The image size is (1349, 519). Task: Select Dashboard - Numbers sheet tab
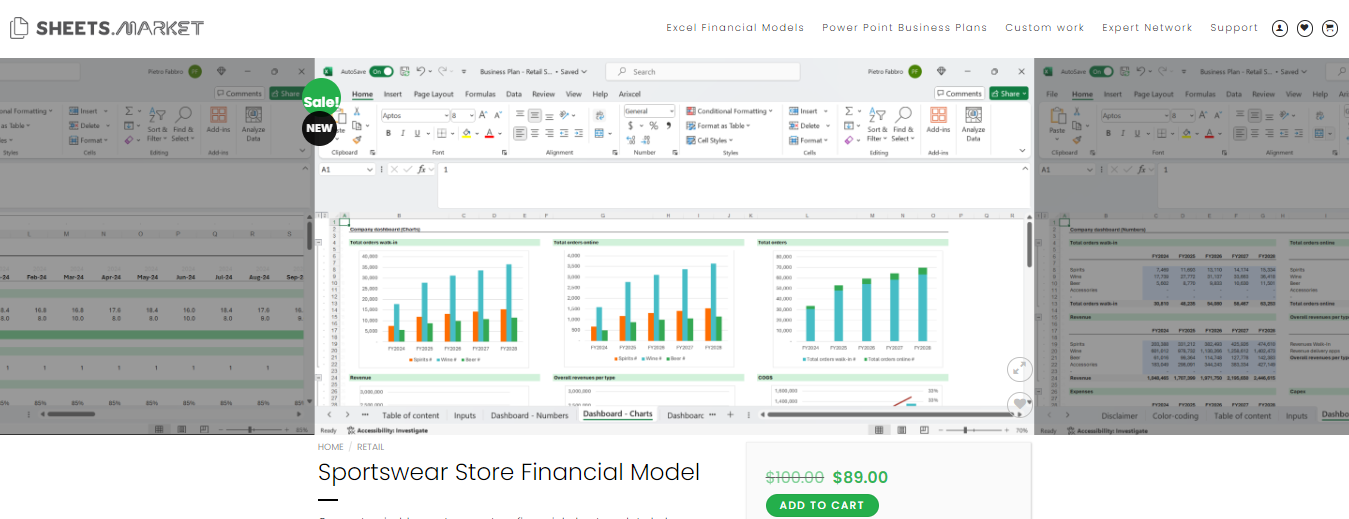(530, 414)
